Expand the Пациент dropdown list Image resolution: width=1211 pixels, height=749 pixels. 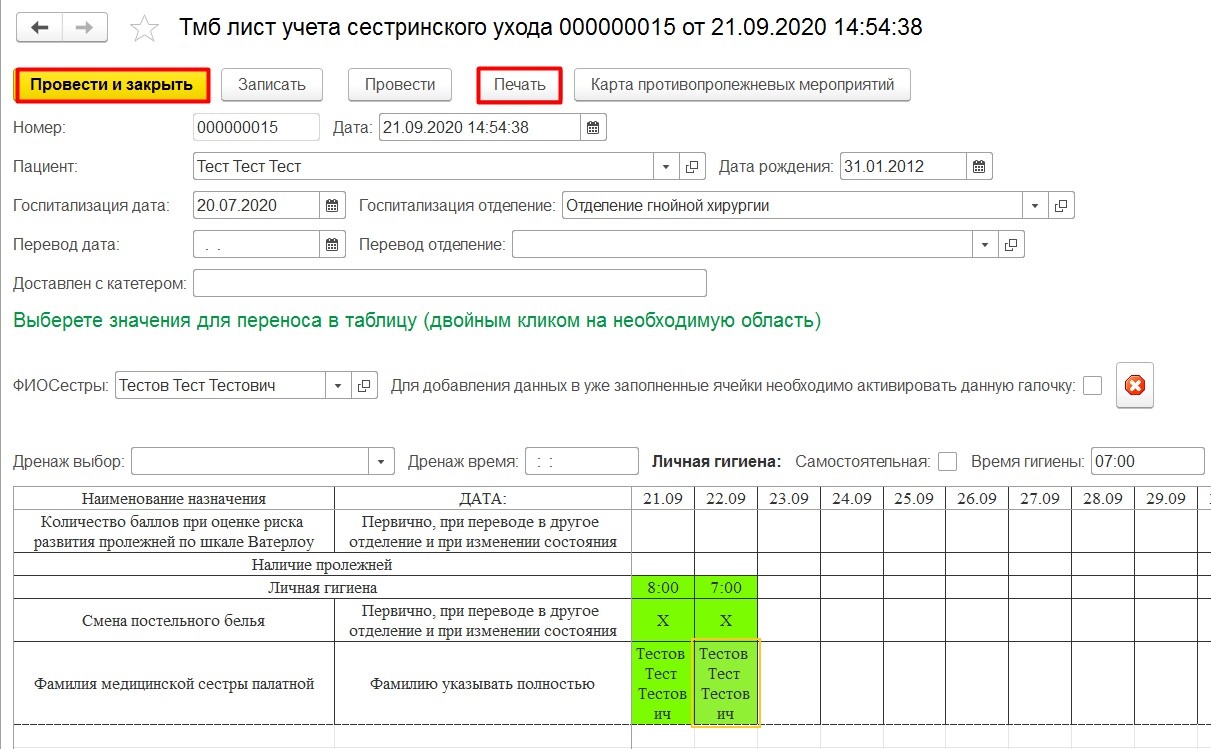pos(667,166)
